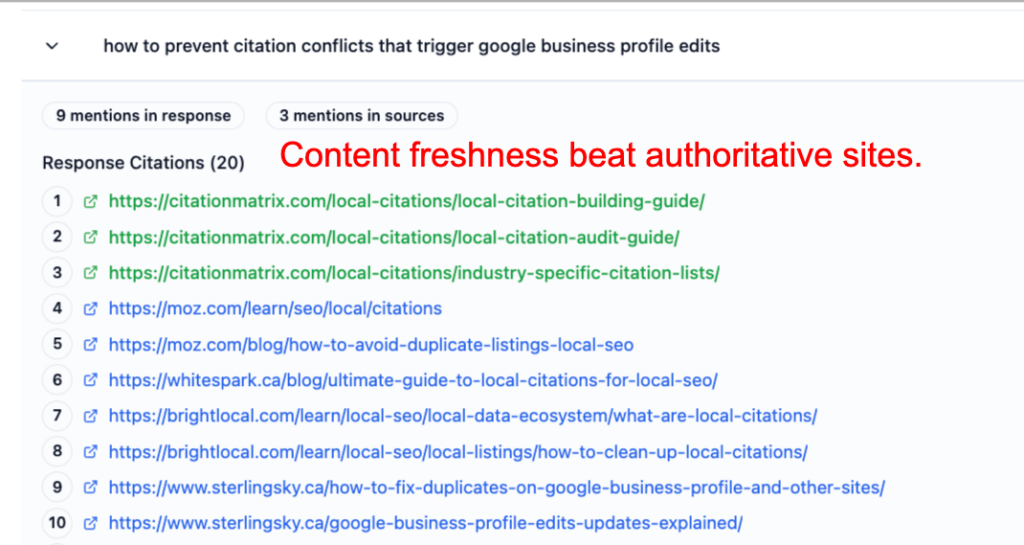Click external link icon for citation 8
The height and width of the screenshot is (545, 1024).
click(90, 452)
